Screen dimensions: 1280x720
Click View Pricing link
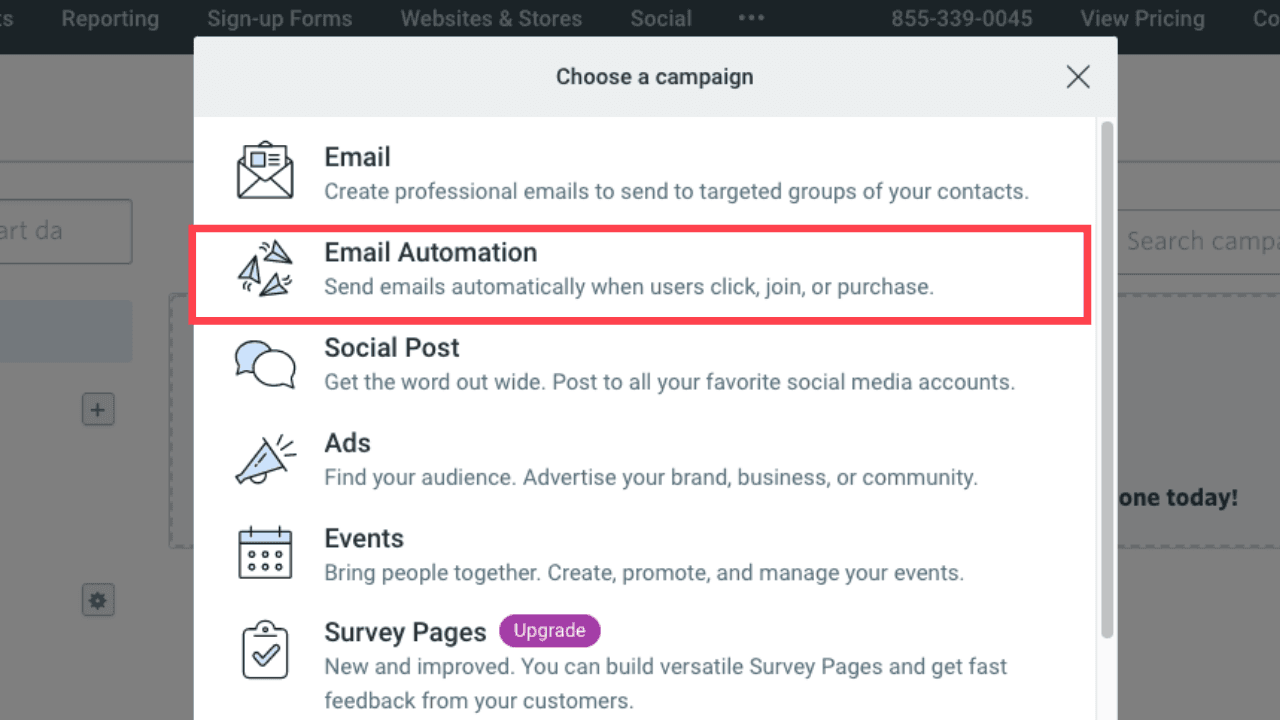pyautogui.click(x=1142, y=18)
